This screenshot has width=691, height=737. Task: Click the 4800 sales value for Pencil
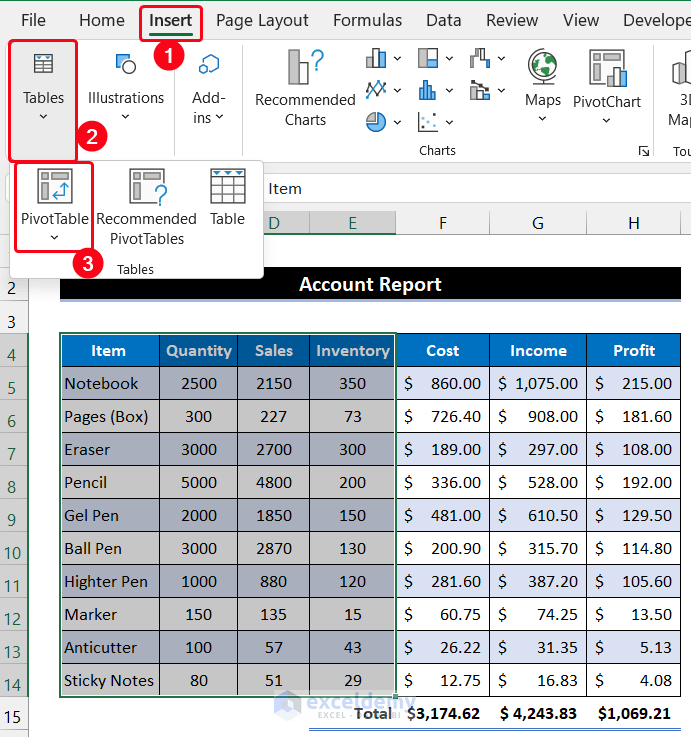274,483
